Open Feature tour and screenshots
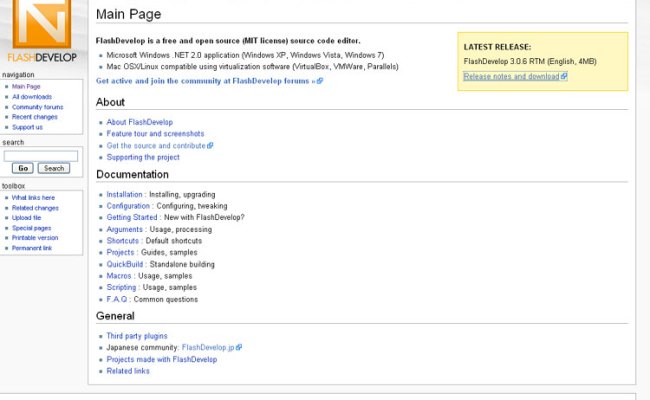650x400 pixels. click(x=155, y=134)
